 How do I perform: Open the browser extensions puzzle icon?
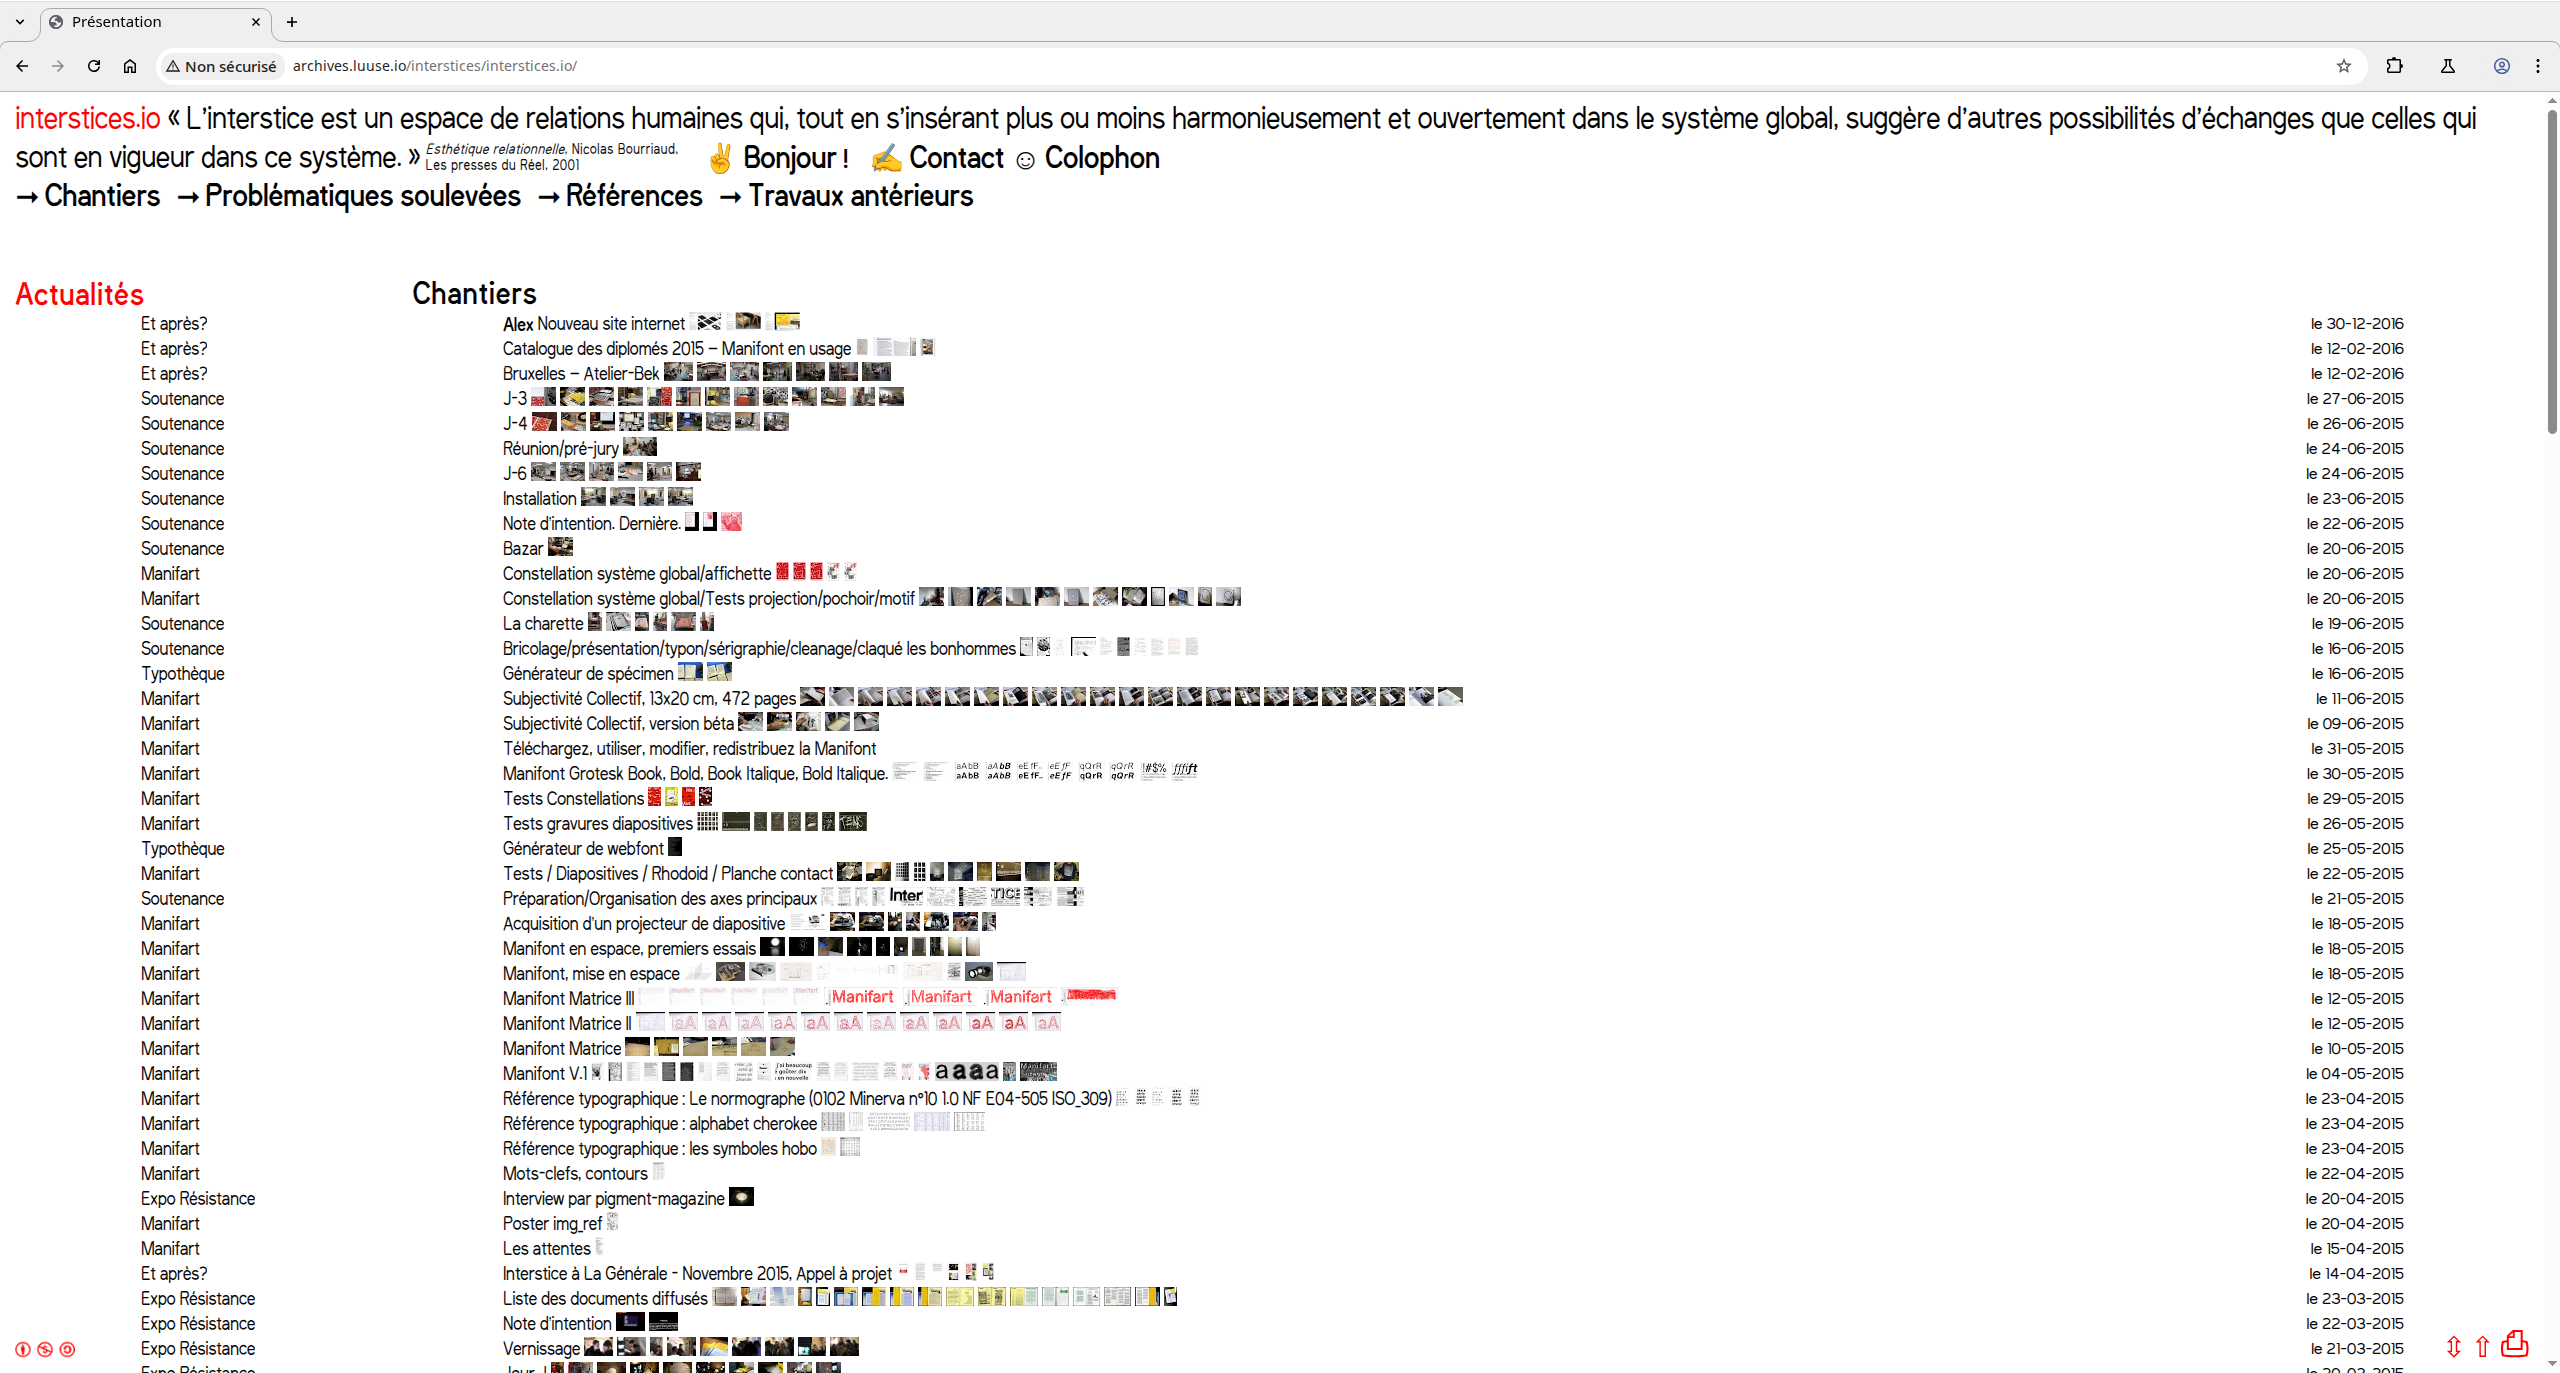coord(2394,66)
